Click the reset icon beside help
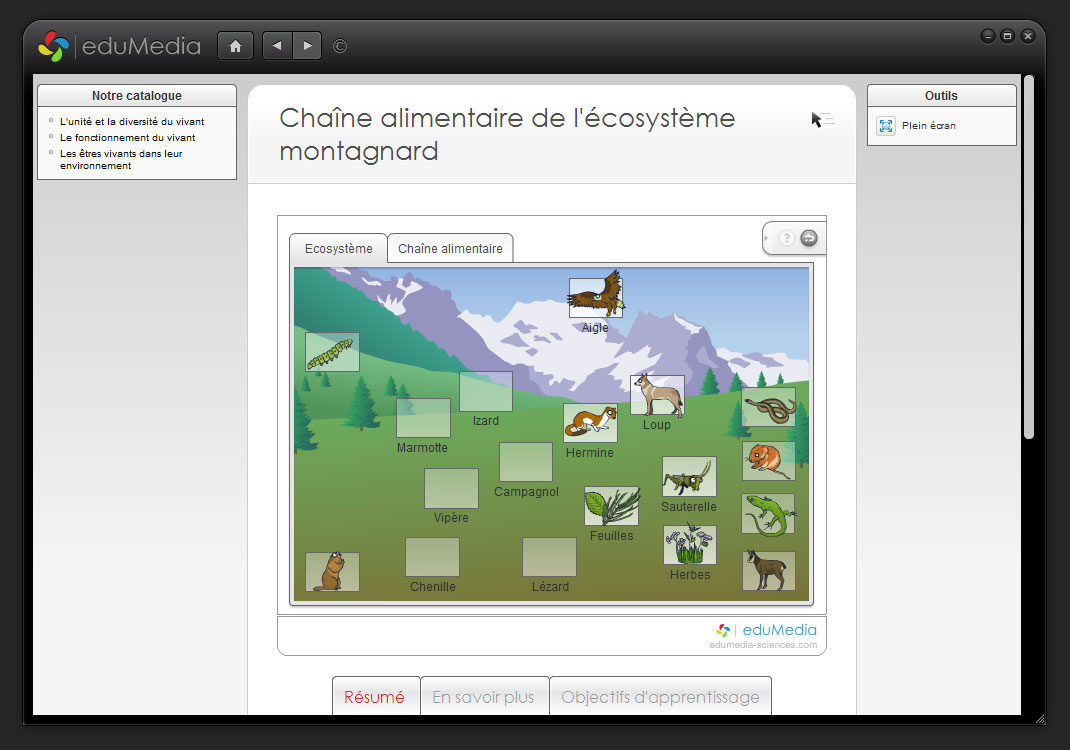The image size is (1070, 750). point(809,238)
